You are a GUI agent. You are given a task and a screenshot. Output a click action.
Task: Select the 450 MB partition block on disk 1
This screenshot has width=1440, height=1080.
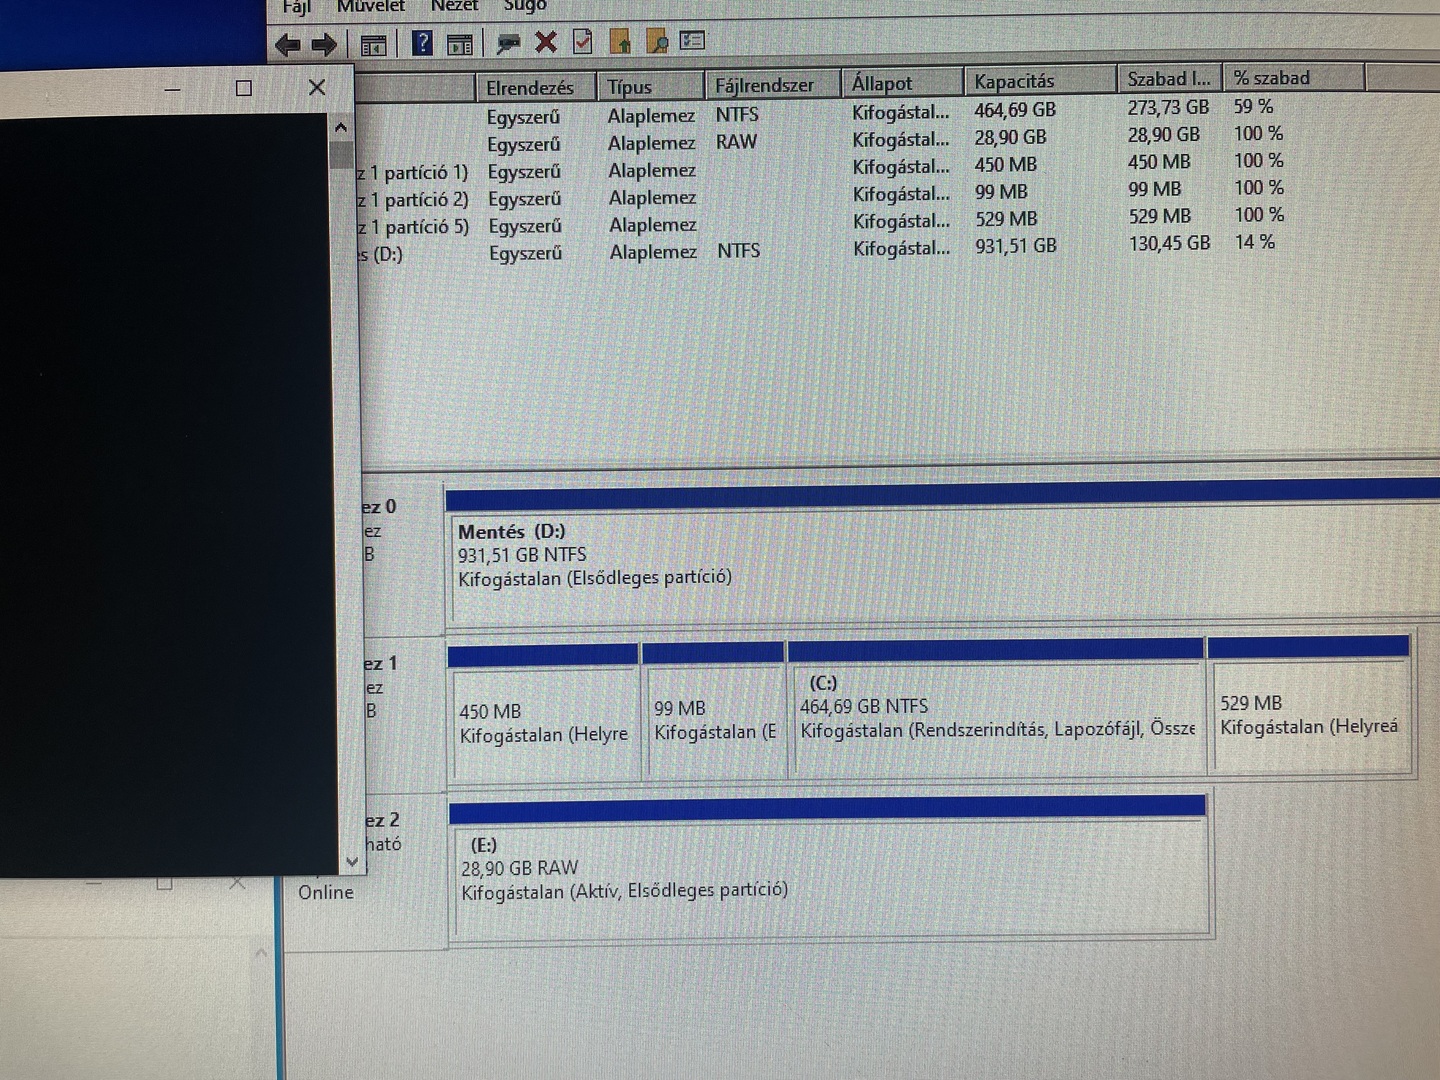click(x=543, y=712)
